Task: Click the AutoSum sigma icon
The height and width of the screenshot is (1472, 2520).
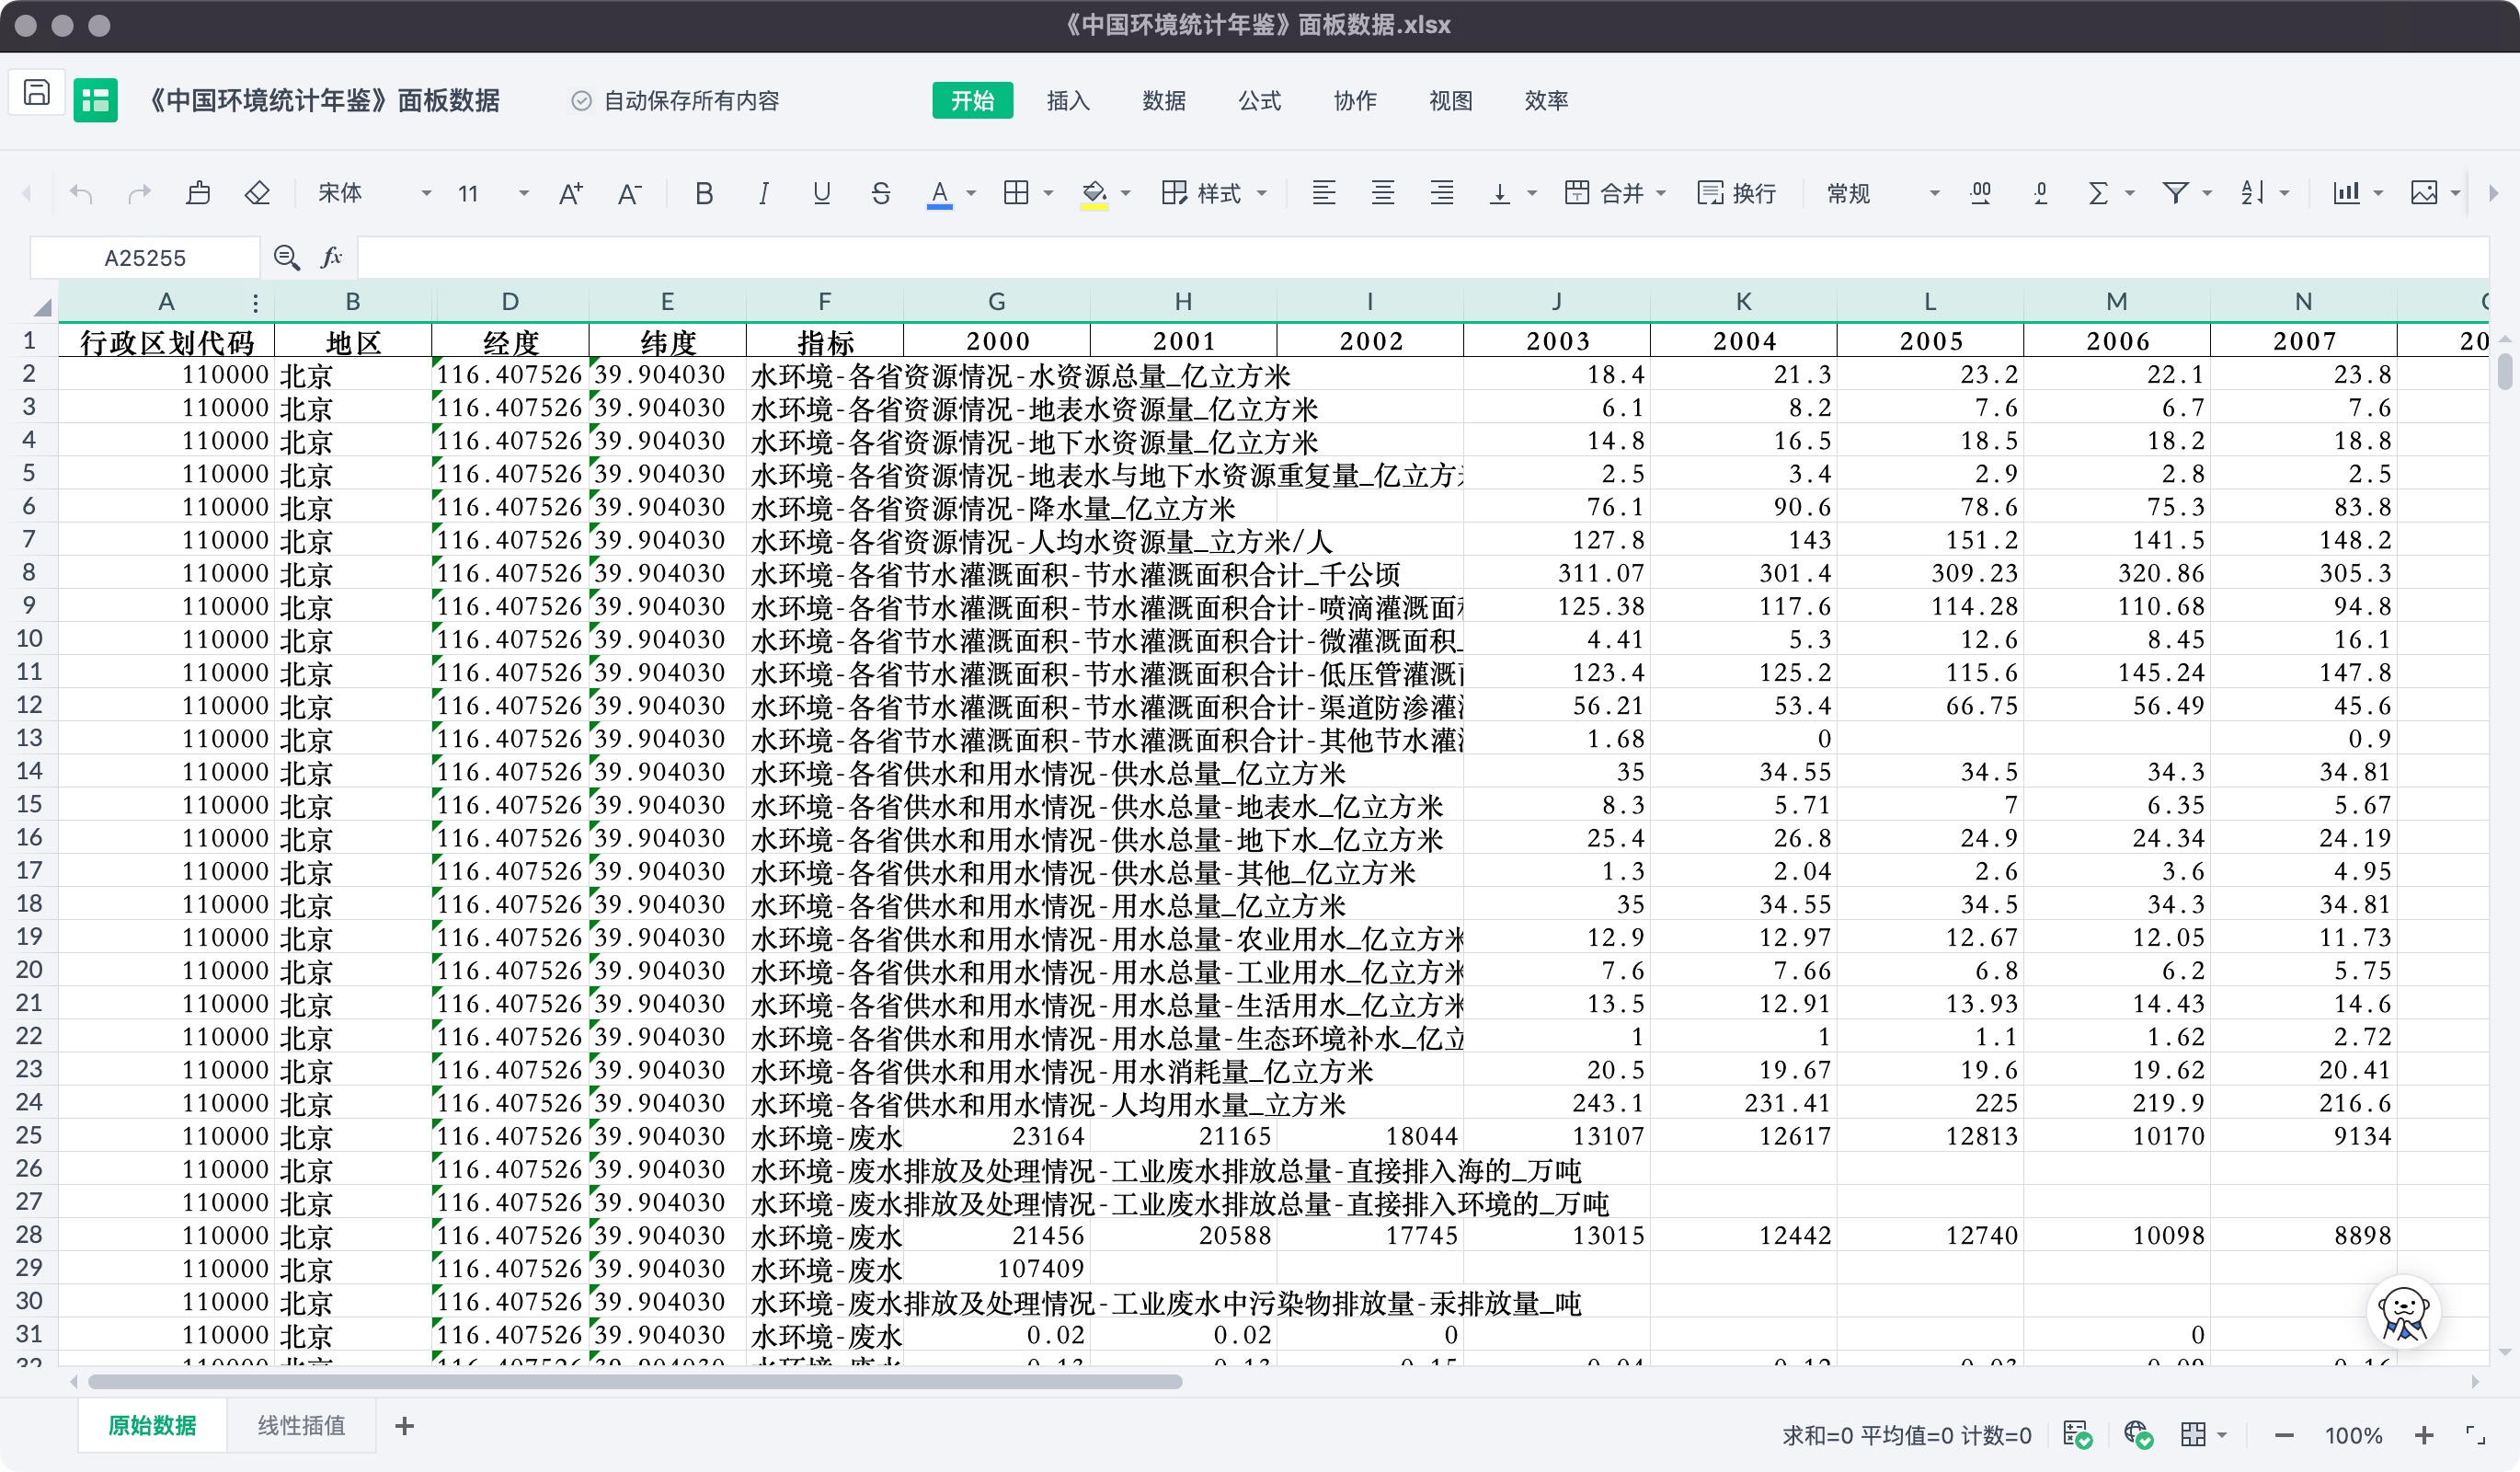Action: (x=2098, y=193)
